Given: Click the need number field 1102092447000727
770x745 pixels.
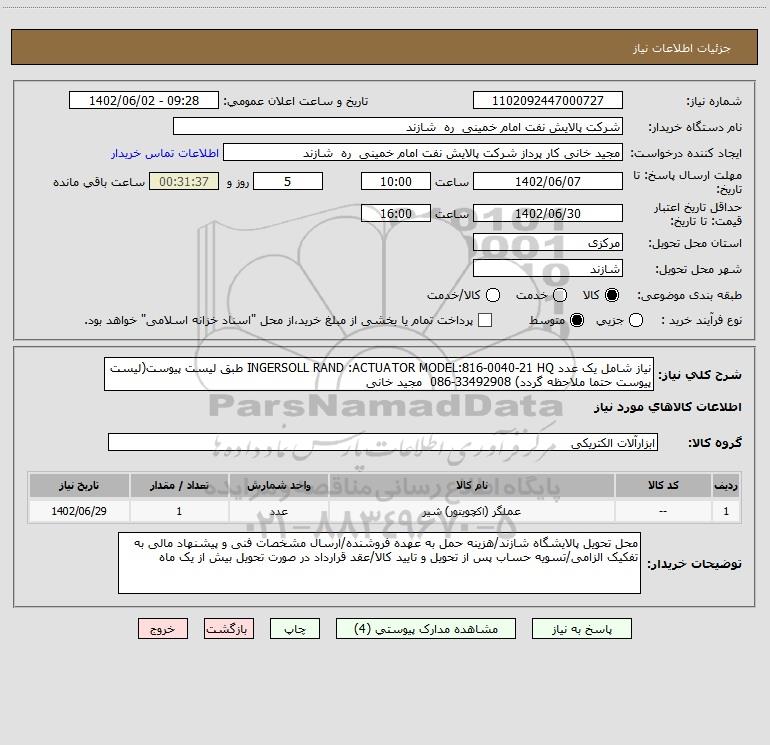Looking at the screenshot, I should pos(548,101).
